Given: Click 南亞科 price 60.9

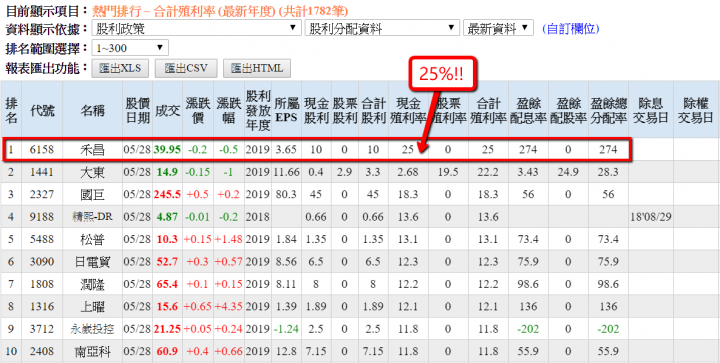Looking at the screenshot, I should (167, 352).
